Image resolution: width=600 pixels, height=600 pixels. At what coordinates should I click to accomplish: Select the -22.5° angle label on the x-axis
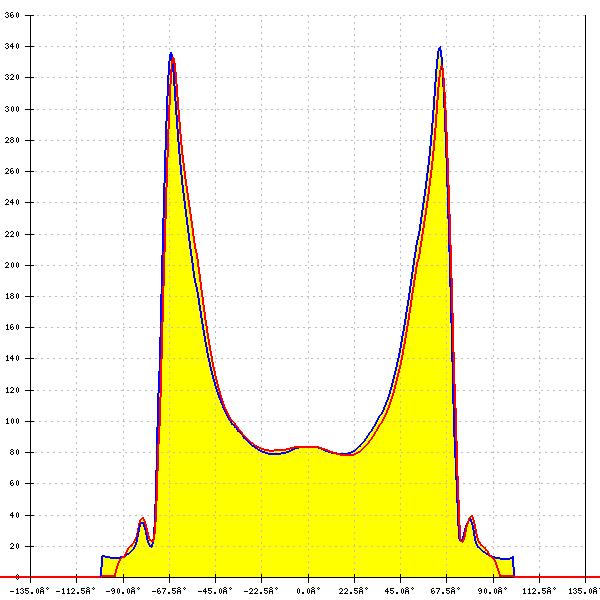coord(261,591)
